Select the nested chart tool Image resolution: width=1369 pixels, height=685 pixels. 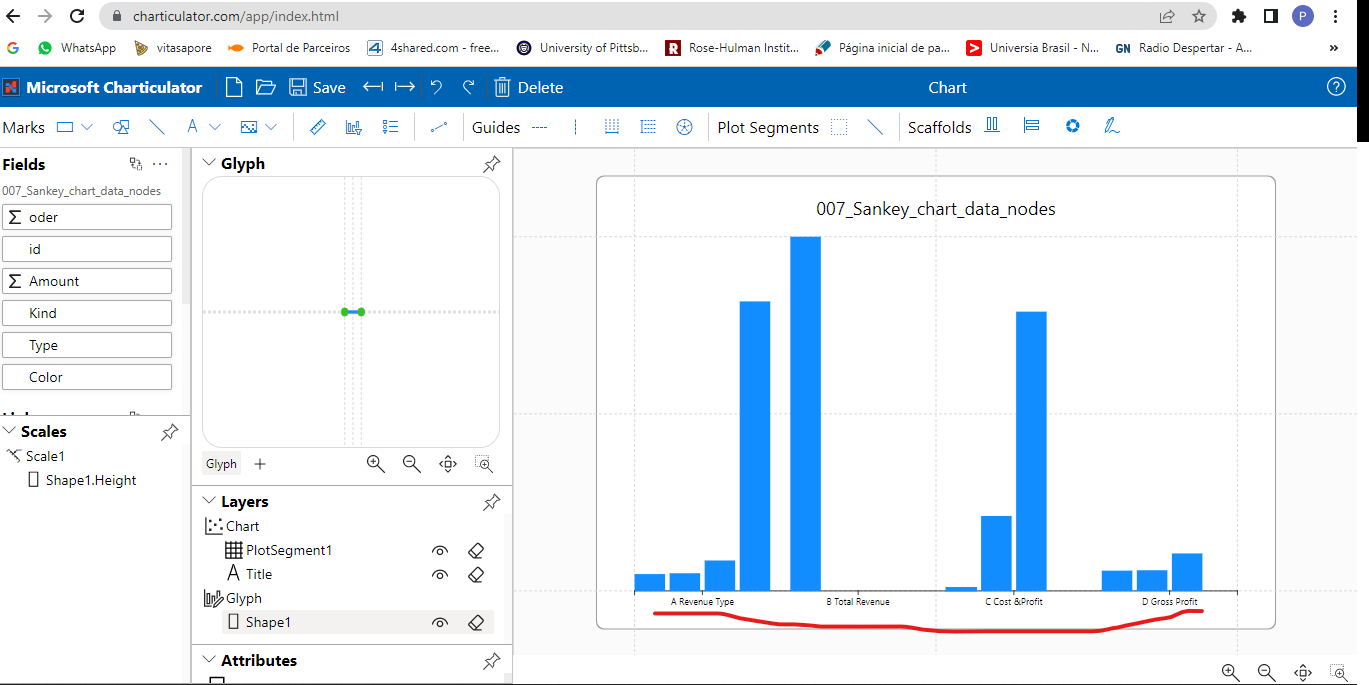pos(353,127)
